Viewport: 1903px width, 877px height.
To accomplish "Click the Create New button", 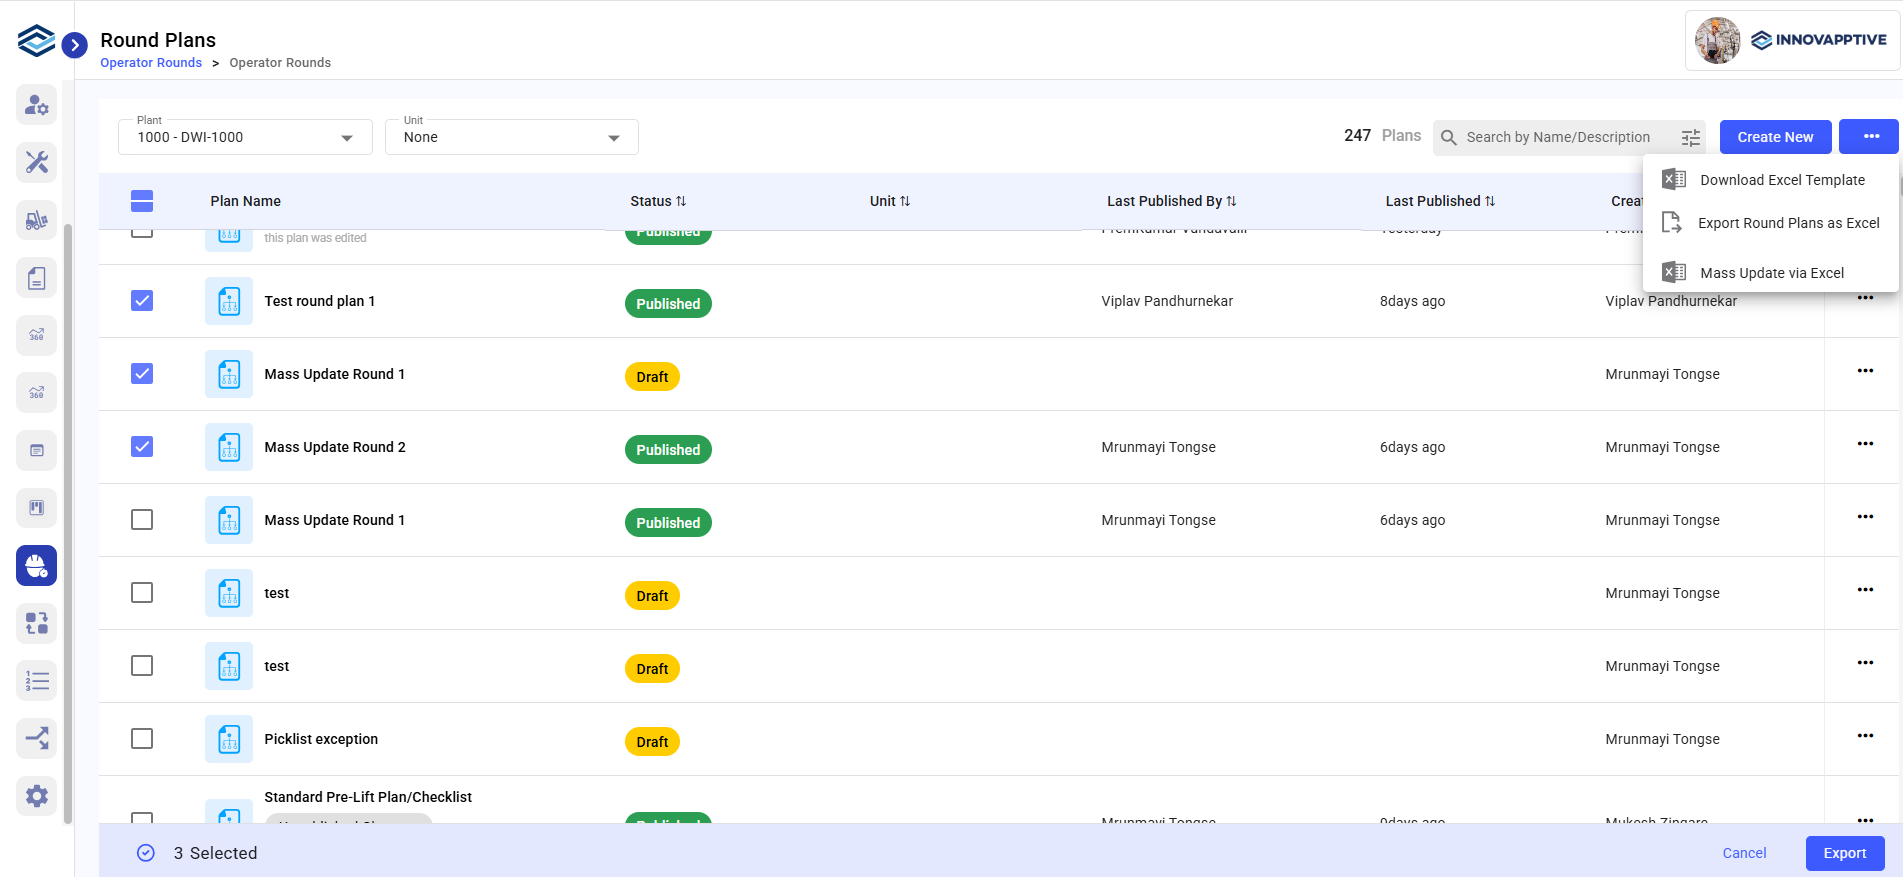I will coord(1774,137).
